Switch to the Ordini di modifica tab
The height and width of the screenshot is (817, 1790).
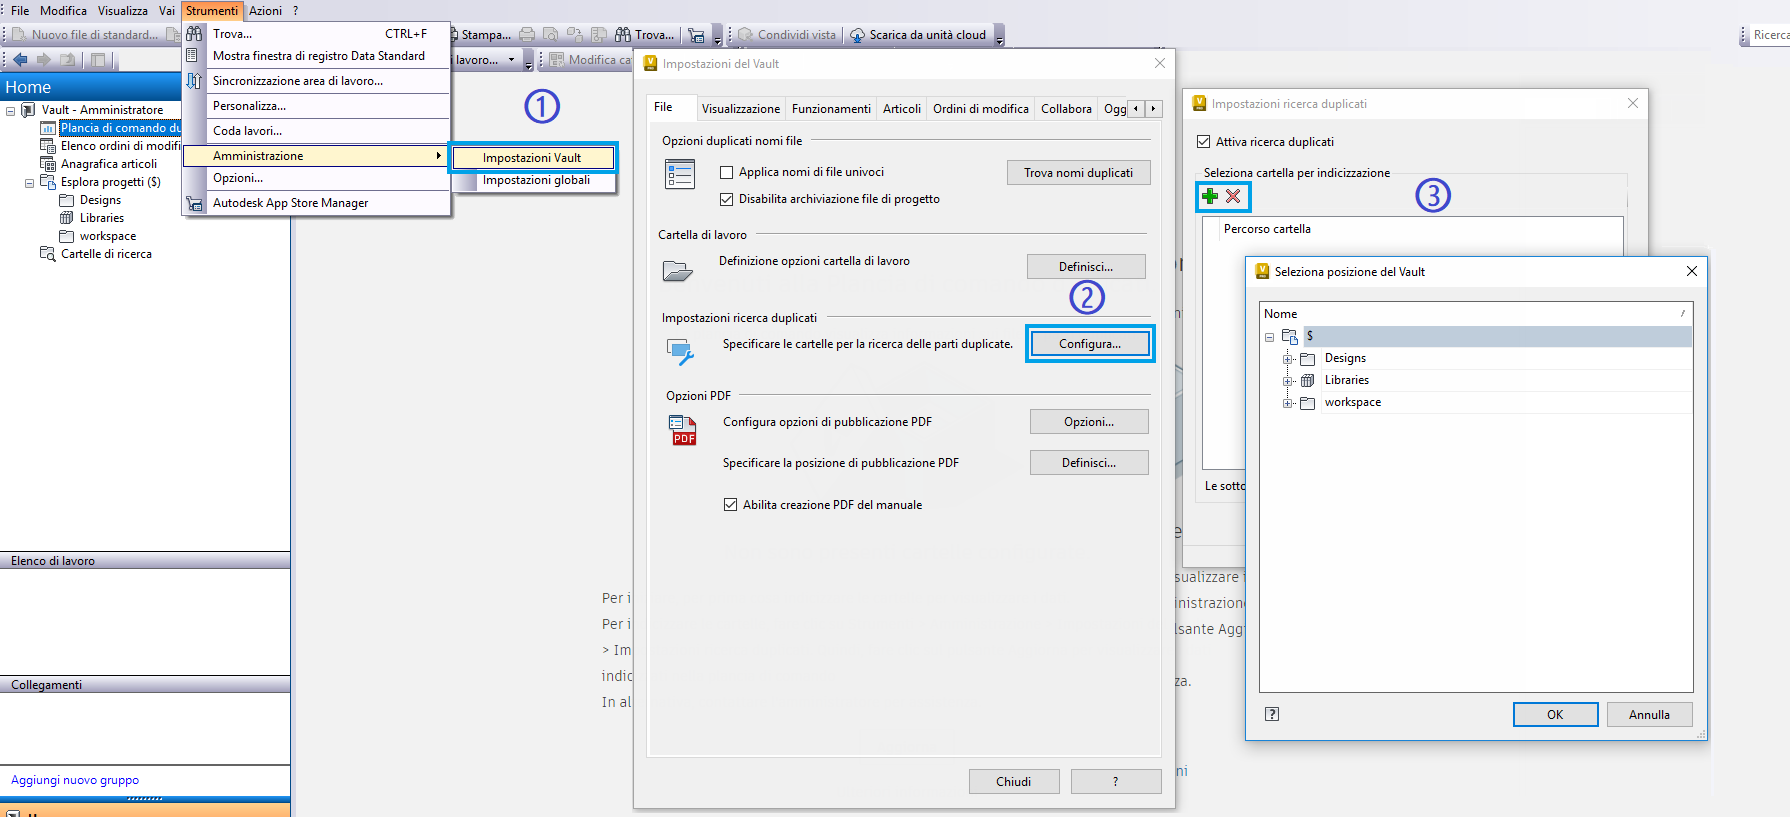981,109
